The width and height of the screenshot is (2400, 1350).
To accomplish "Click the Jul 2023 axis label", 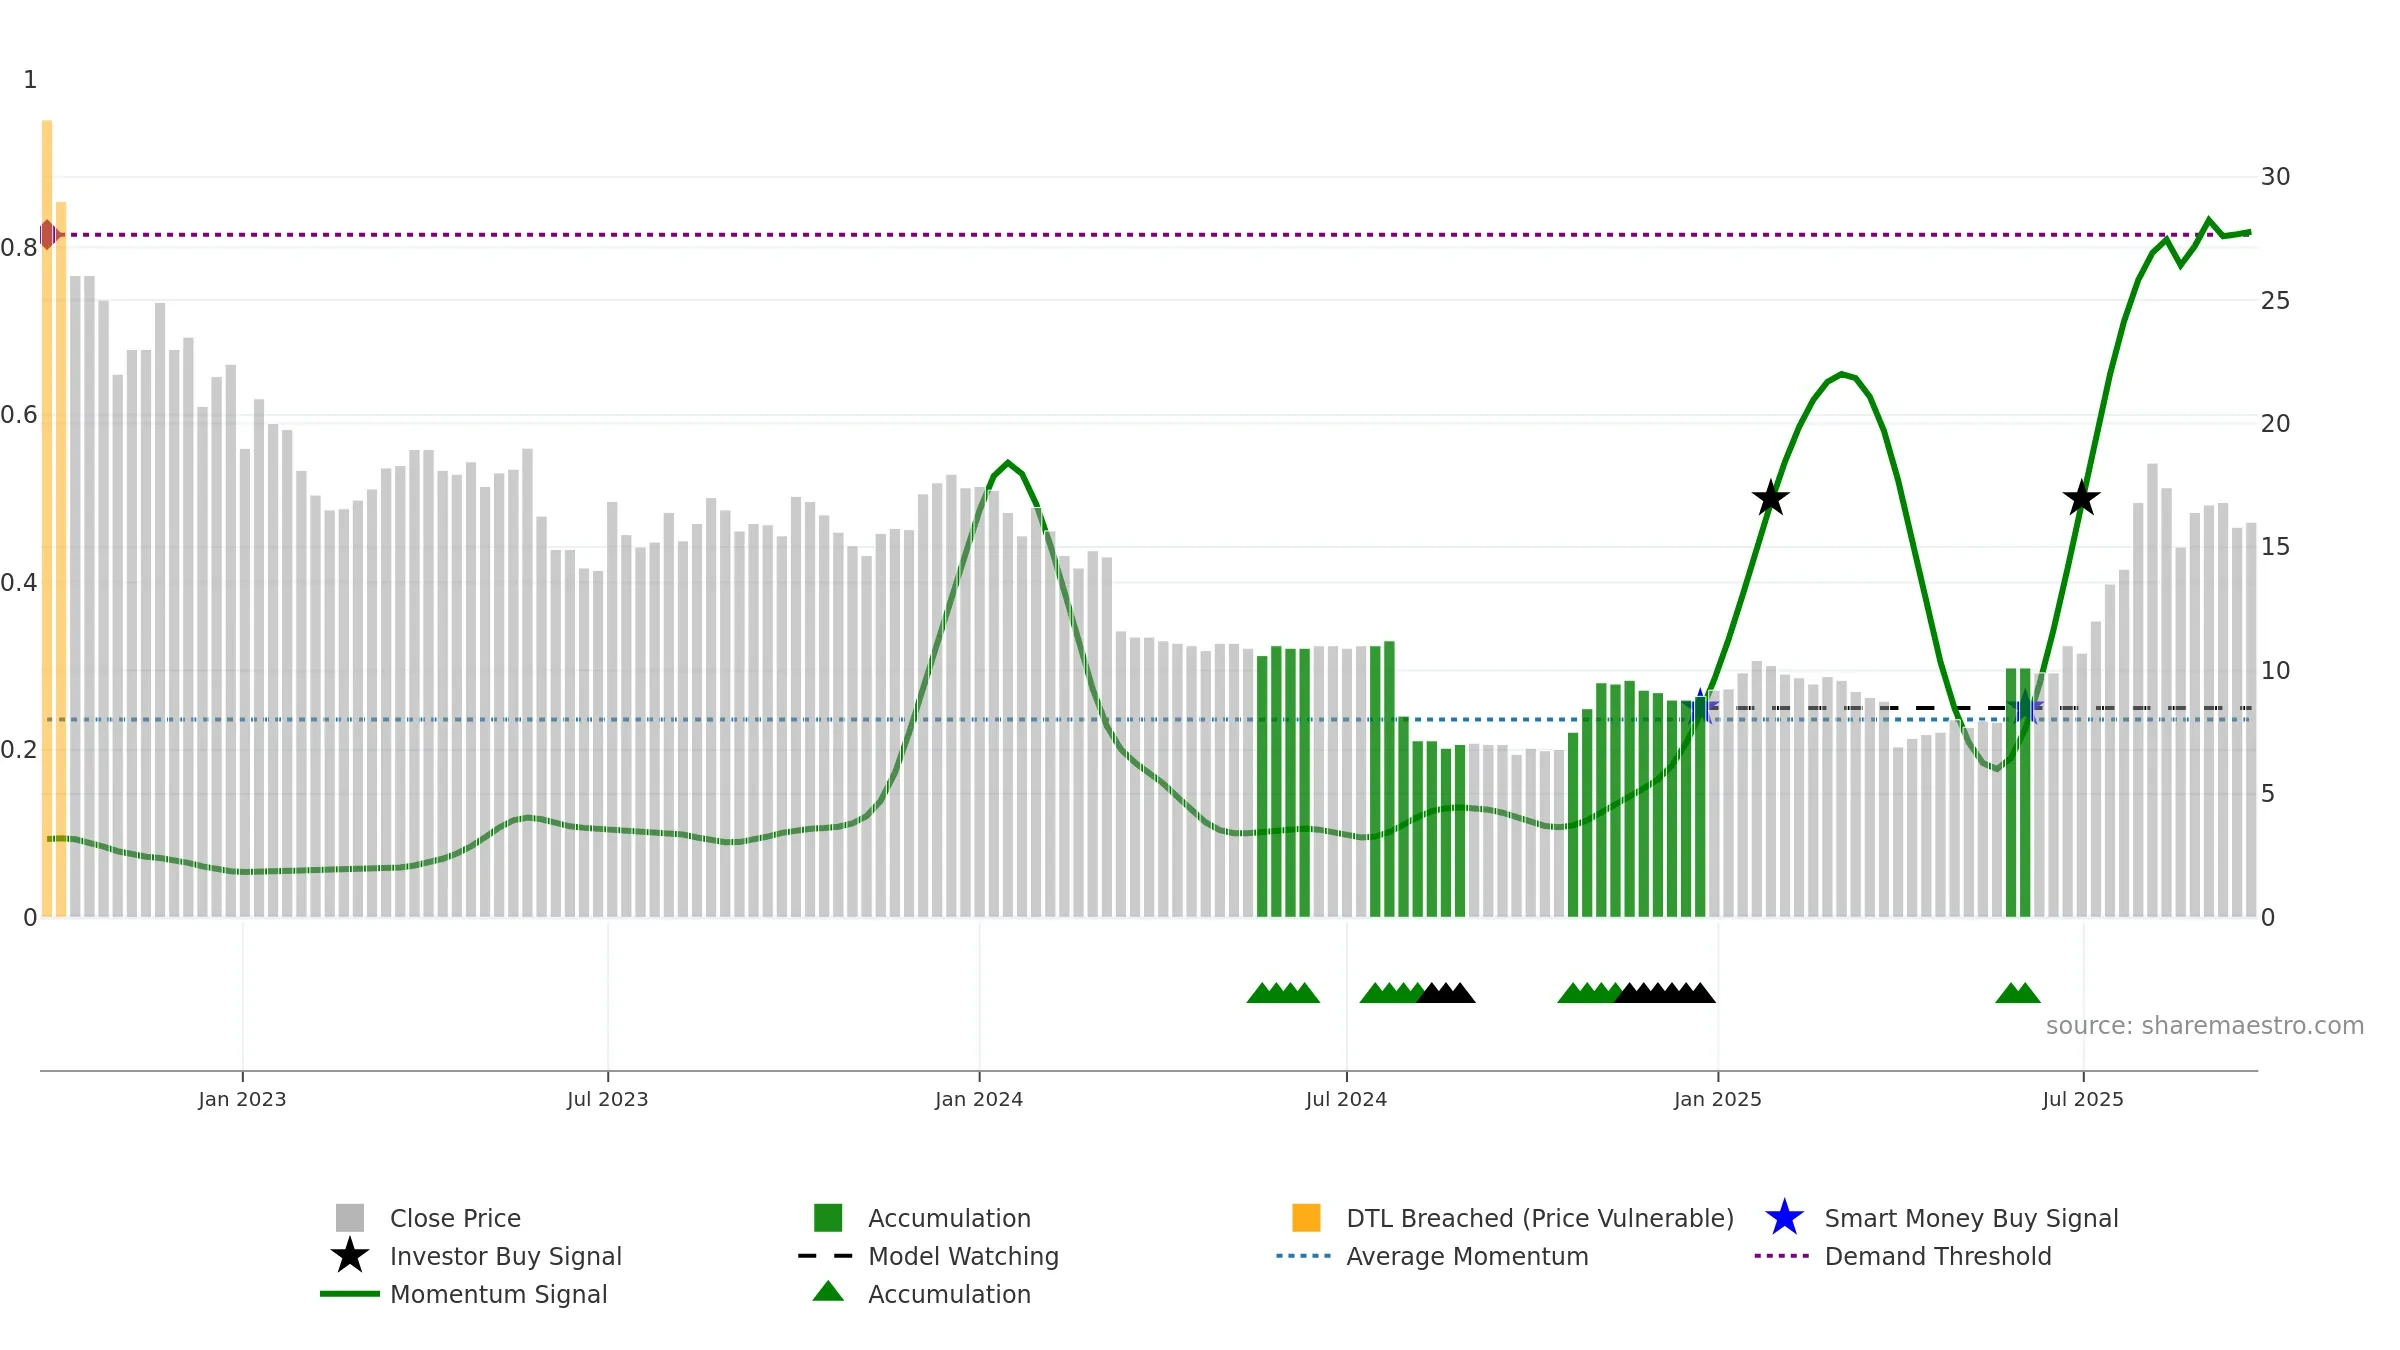I will (608, 1100).
